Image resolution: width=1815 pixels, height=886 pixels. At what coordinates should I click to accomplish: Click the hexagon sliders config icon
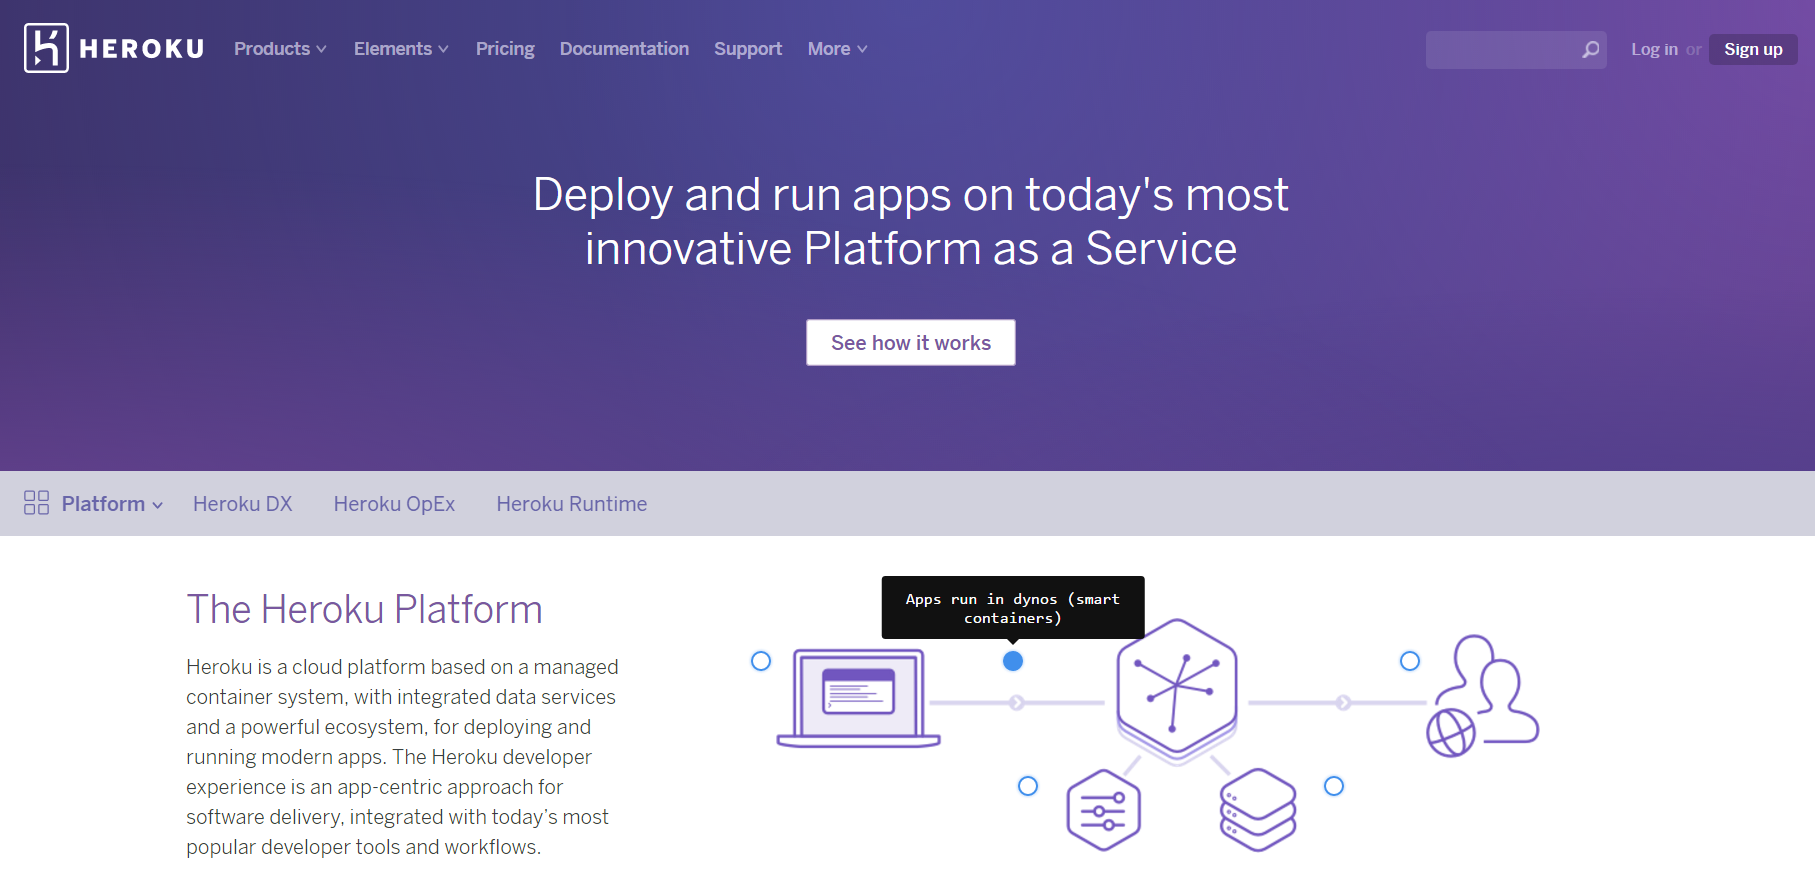pyautogui.click(x=1103, y=810)
